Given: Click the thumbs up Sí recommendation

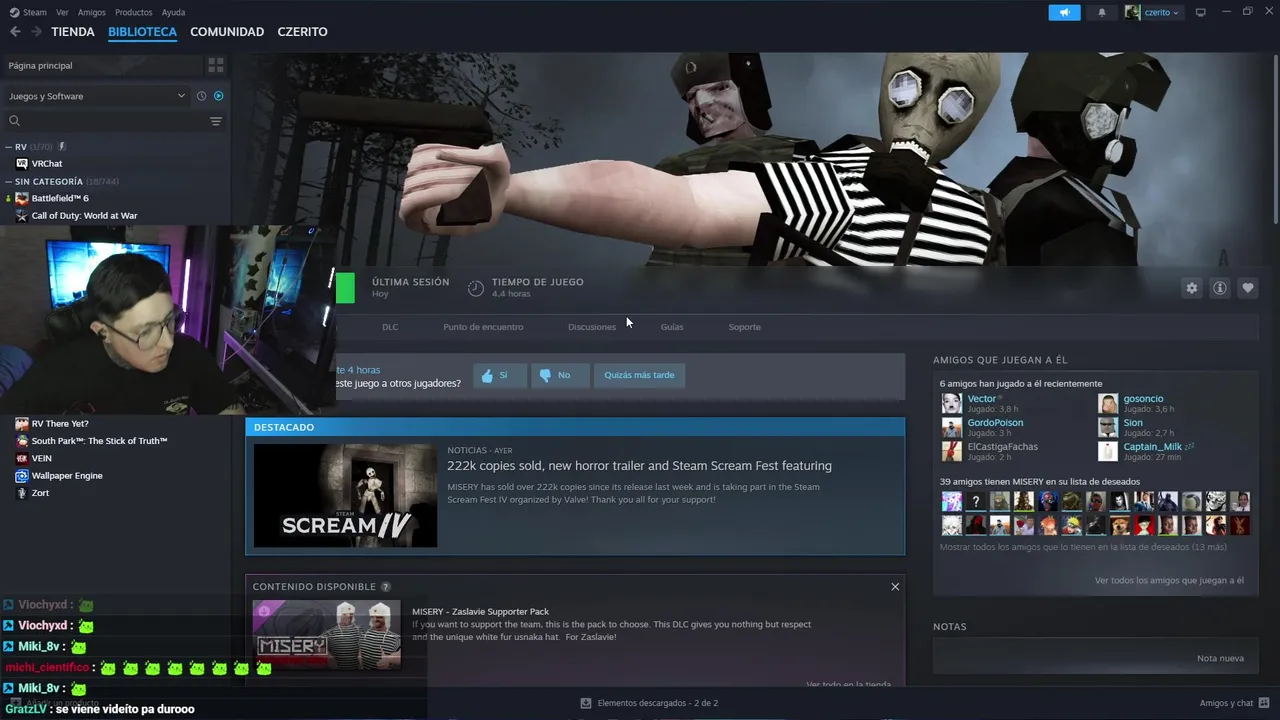Looking at the screenshot, I should (x=500, y=375).
